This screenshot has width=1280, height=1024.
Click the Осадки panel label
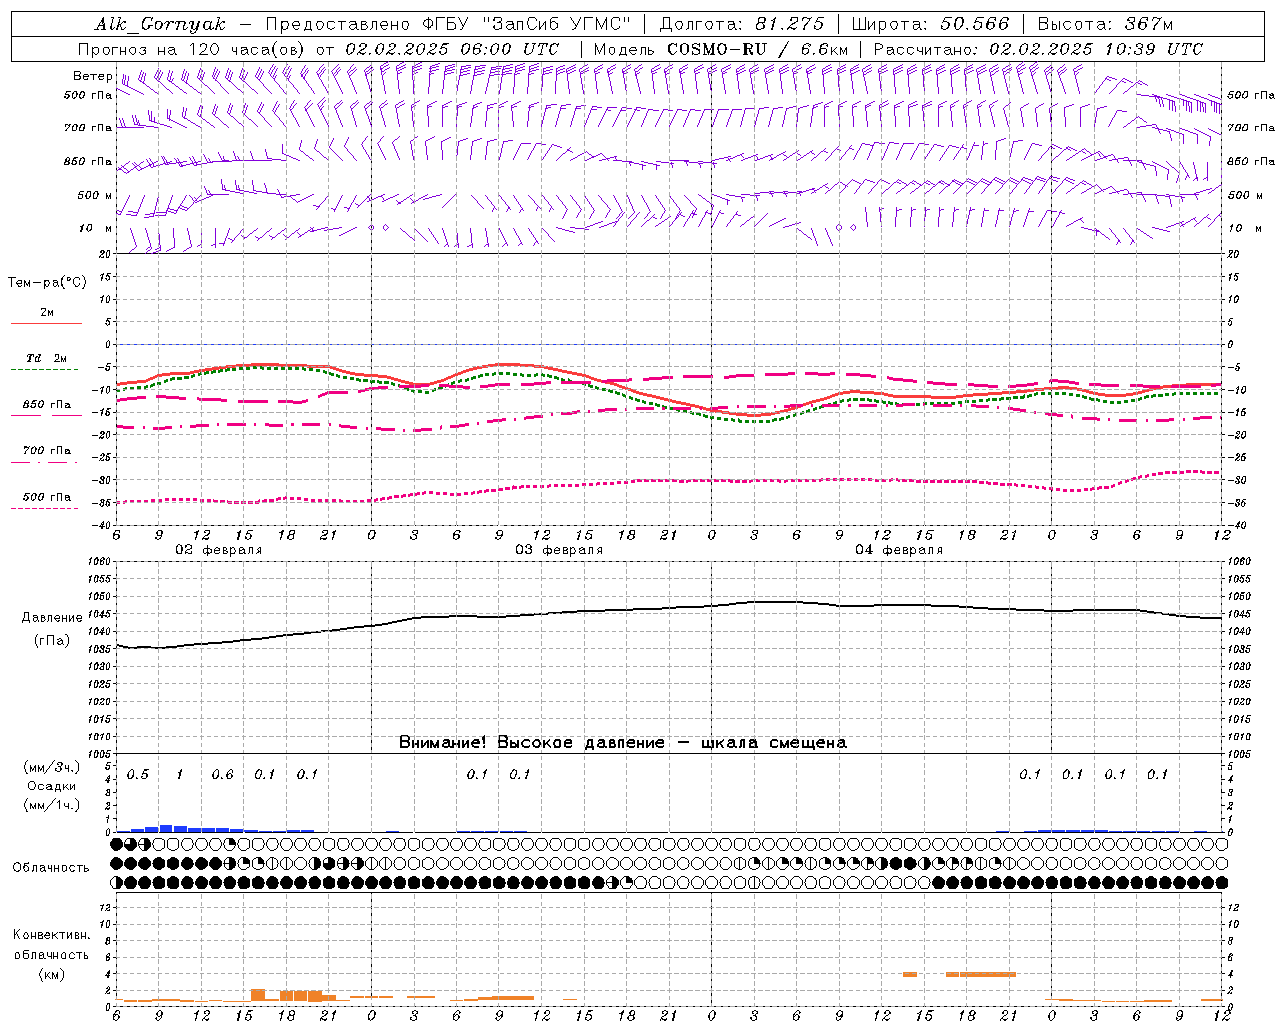point(52,786)
